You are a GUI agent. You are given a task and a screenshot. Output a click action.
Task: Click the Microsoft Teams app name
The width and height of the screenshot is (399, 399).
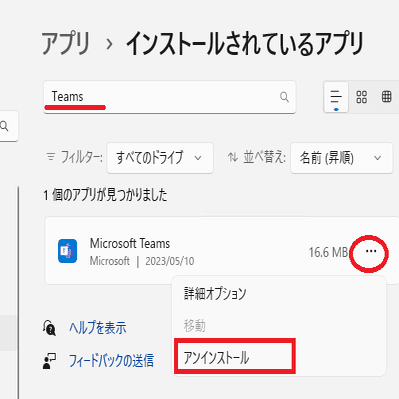coord(130,244)
